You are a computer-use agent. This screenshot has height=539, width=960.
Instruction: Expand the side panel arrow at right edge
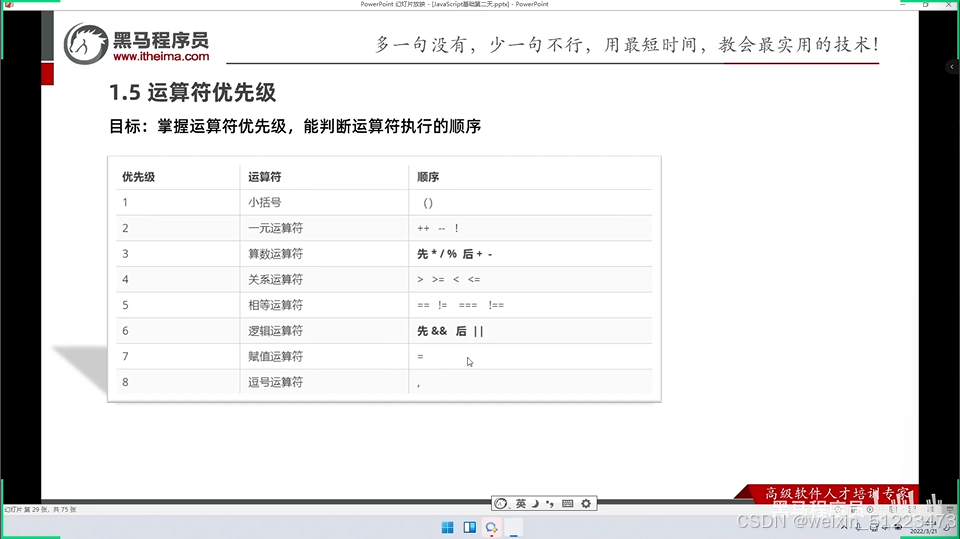951,66
